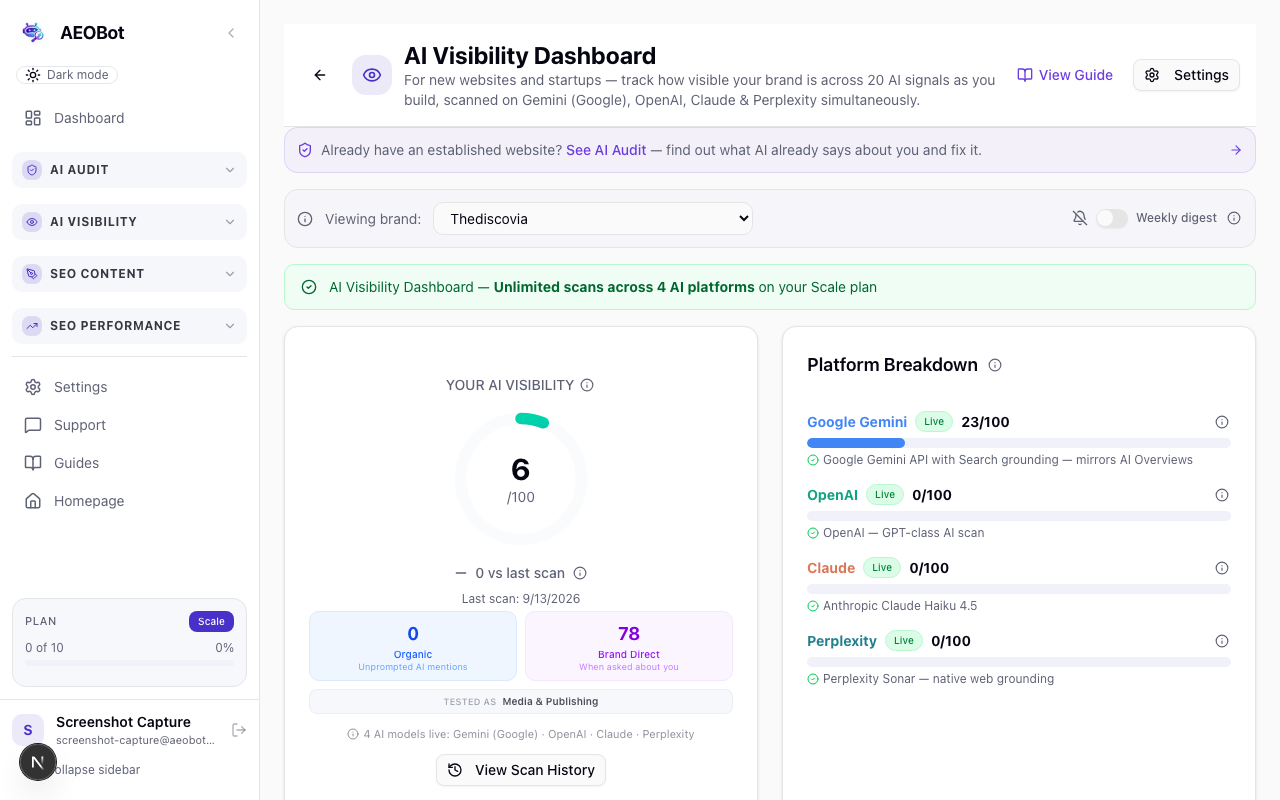1280x800 pixels.
Task: Open Support in the sidebar
Action: (129, 425)
